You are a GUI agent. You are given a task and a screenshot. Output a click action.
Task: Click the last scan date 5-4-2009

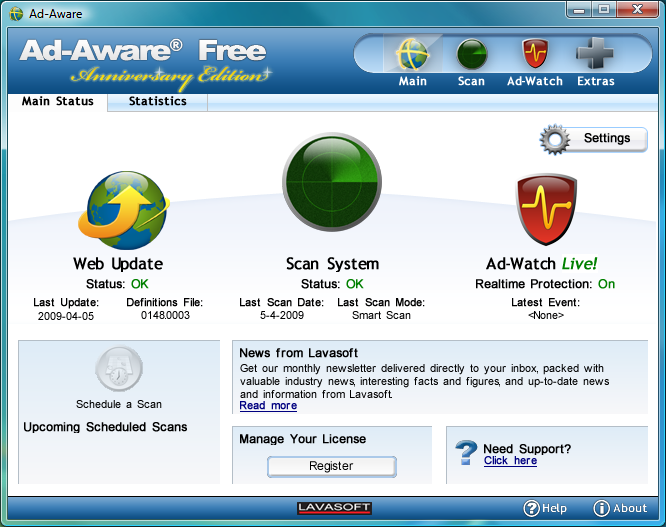click(282, 316)
